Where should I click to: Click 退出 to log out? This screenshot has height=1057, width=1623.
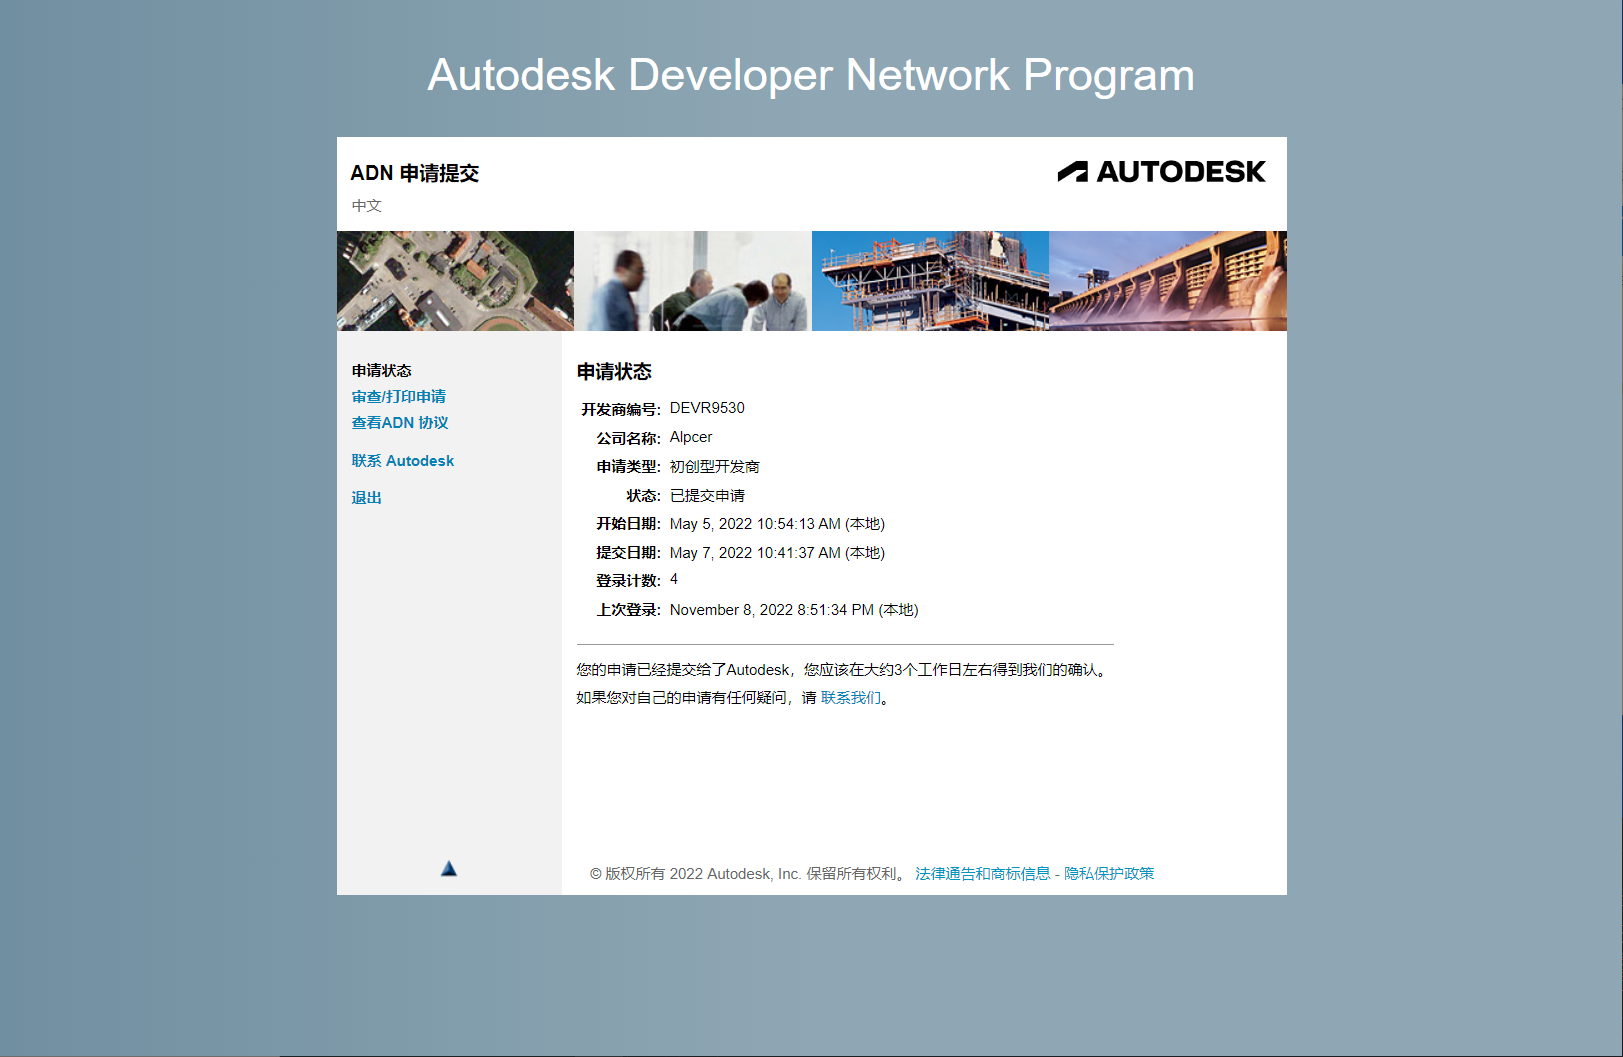366,497
